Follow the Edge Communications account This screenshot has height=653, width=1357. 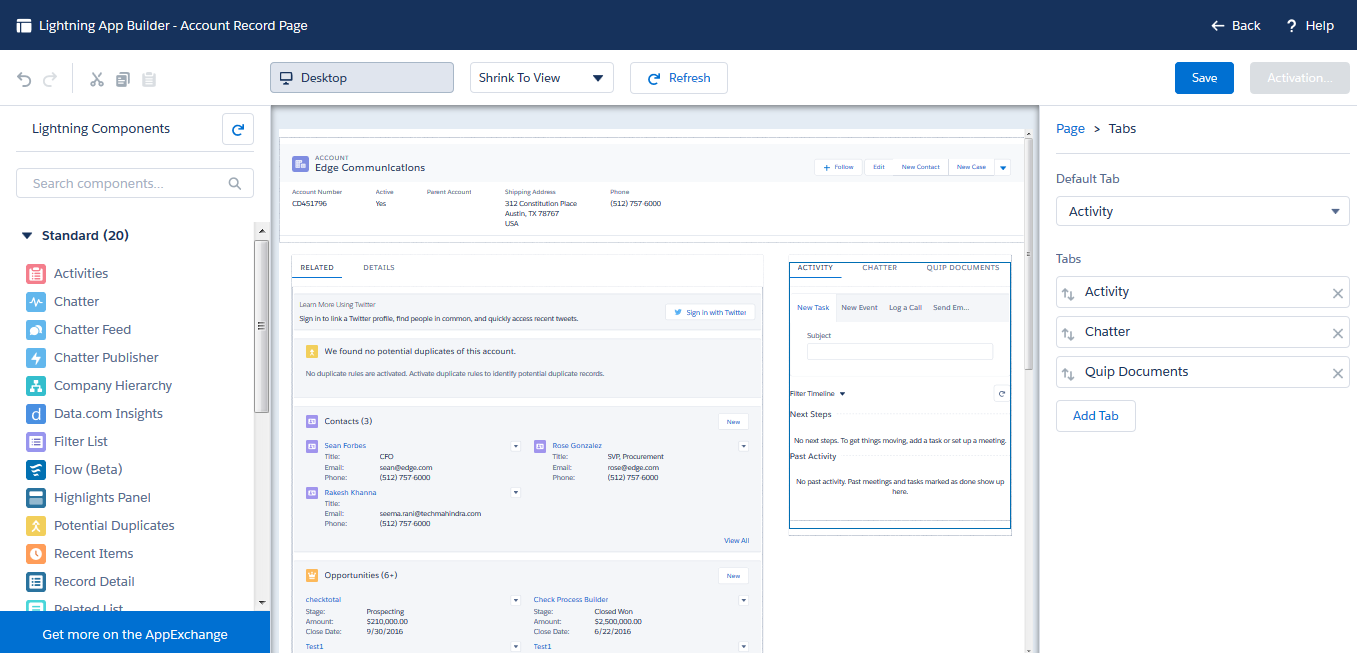pyautogui.click(x=838, y=167)
